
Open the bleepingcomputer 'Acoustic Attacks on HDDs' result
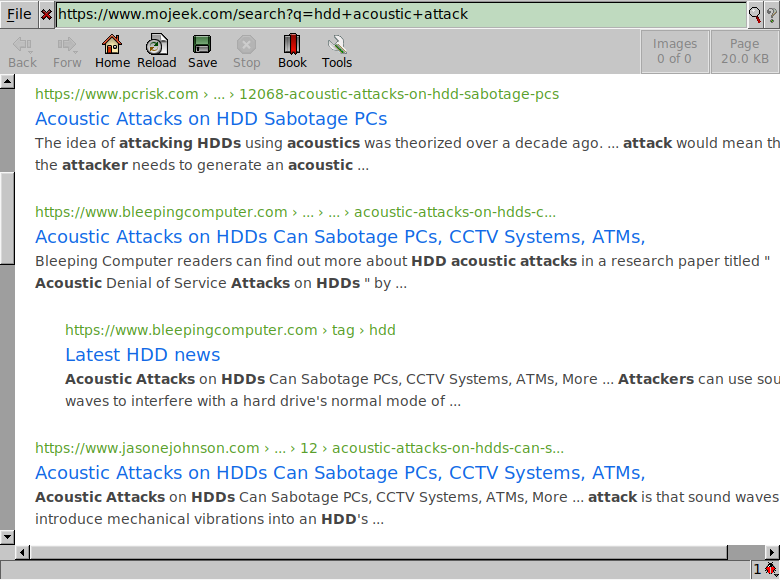pos(340,237)
